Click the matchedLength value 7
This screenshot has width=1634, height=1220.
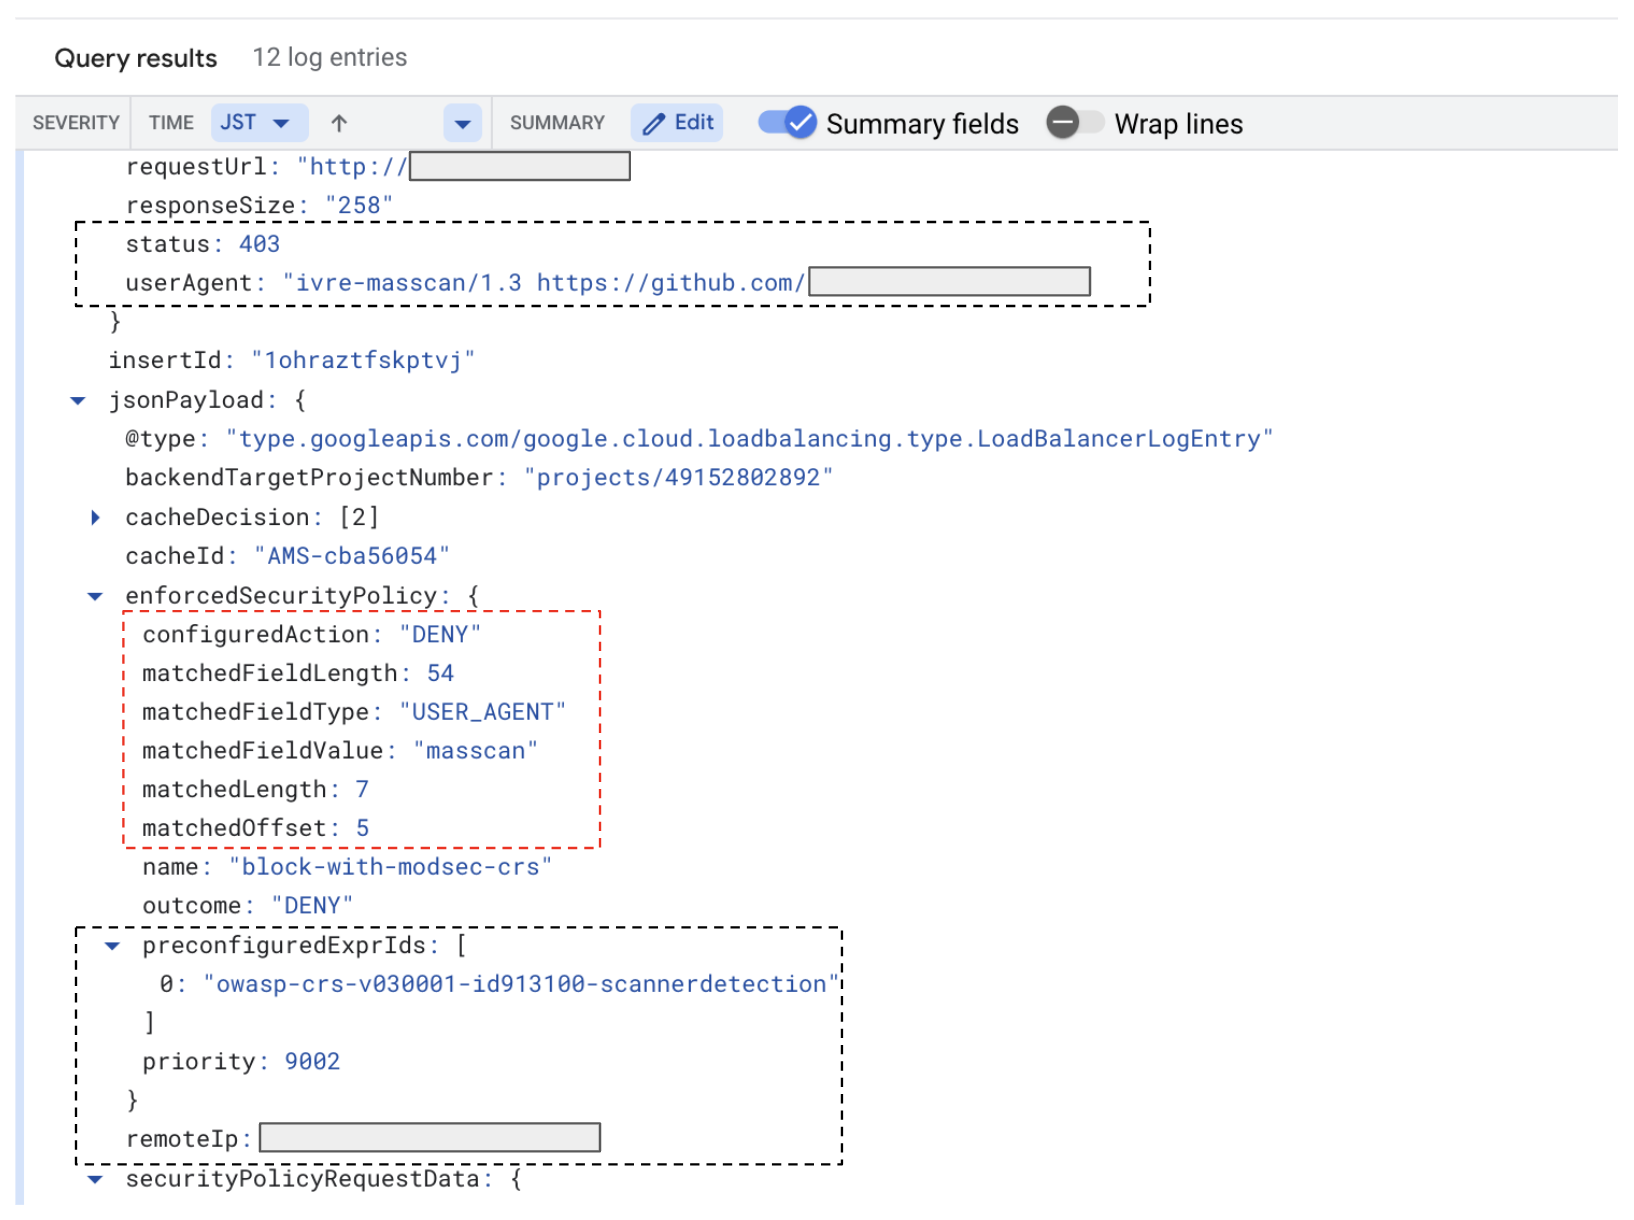pyautogui.click(x=362, y=790)
